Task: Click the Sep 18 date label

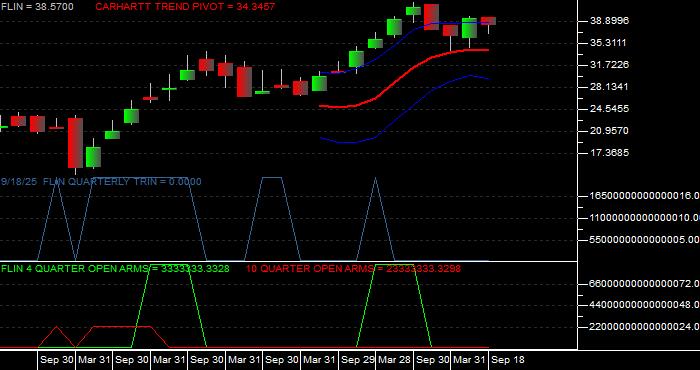Action: coord(508,360)
